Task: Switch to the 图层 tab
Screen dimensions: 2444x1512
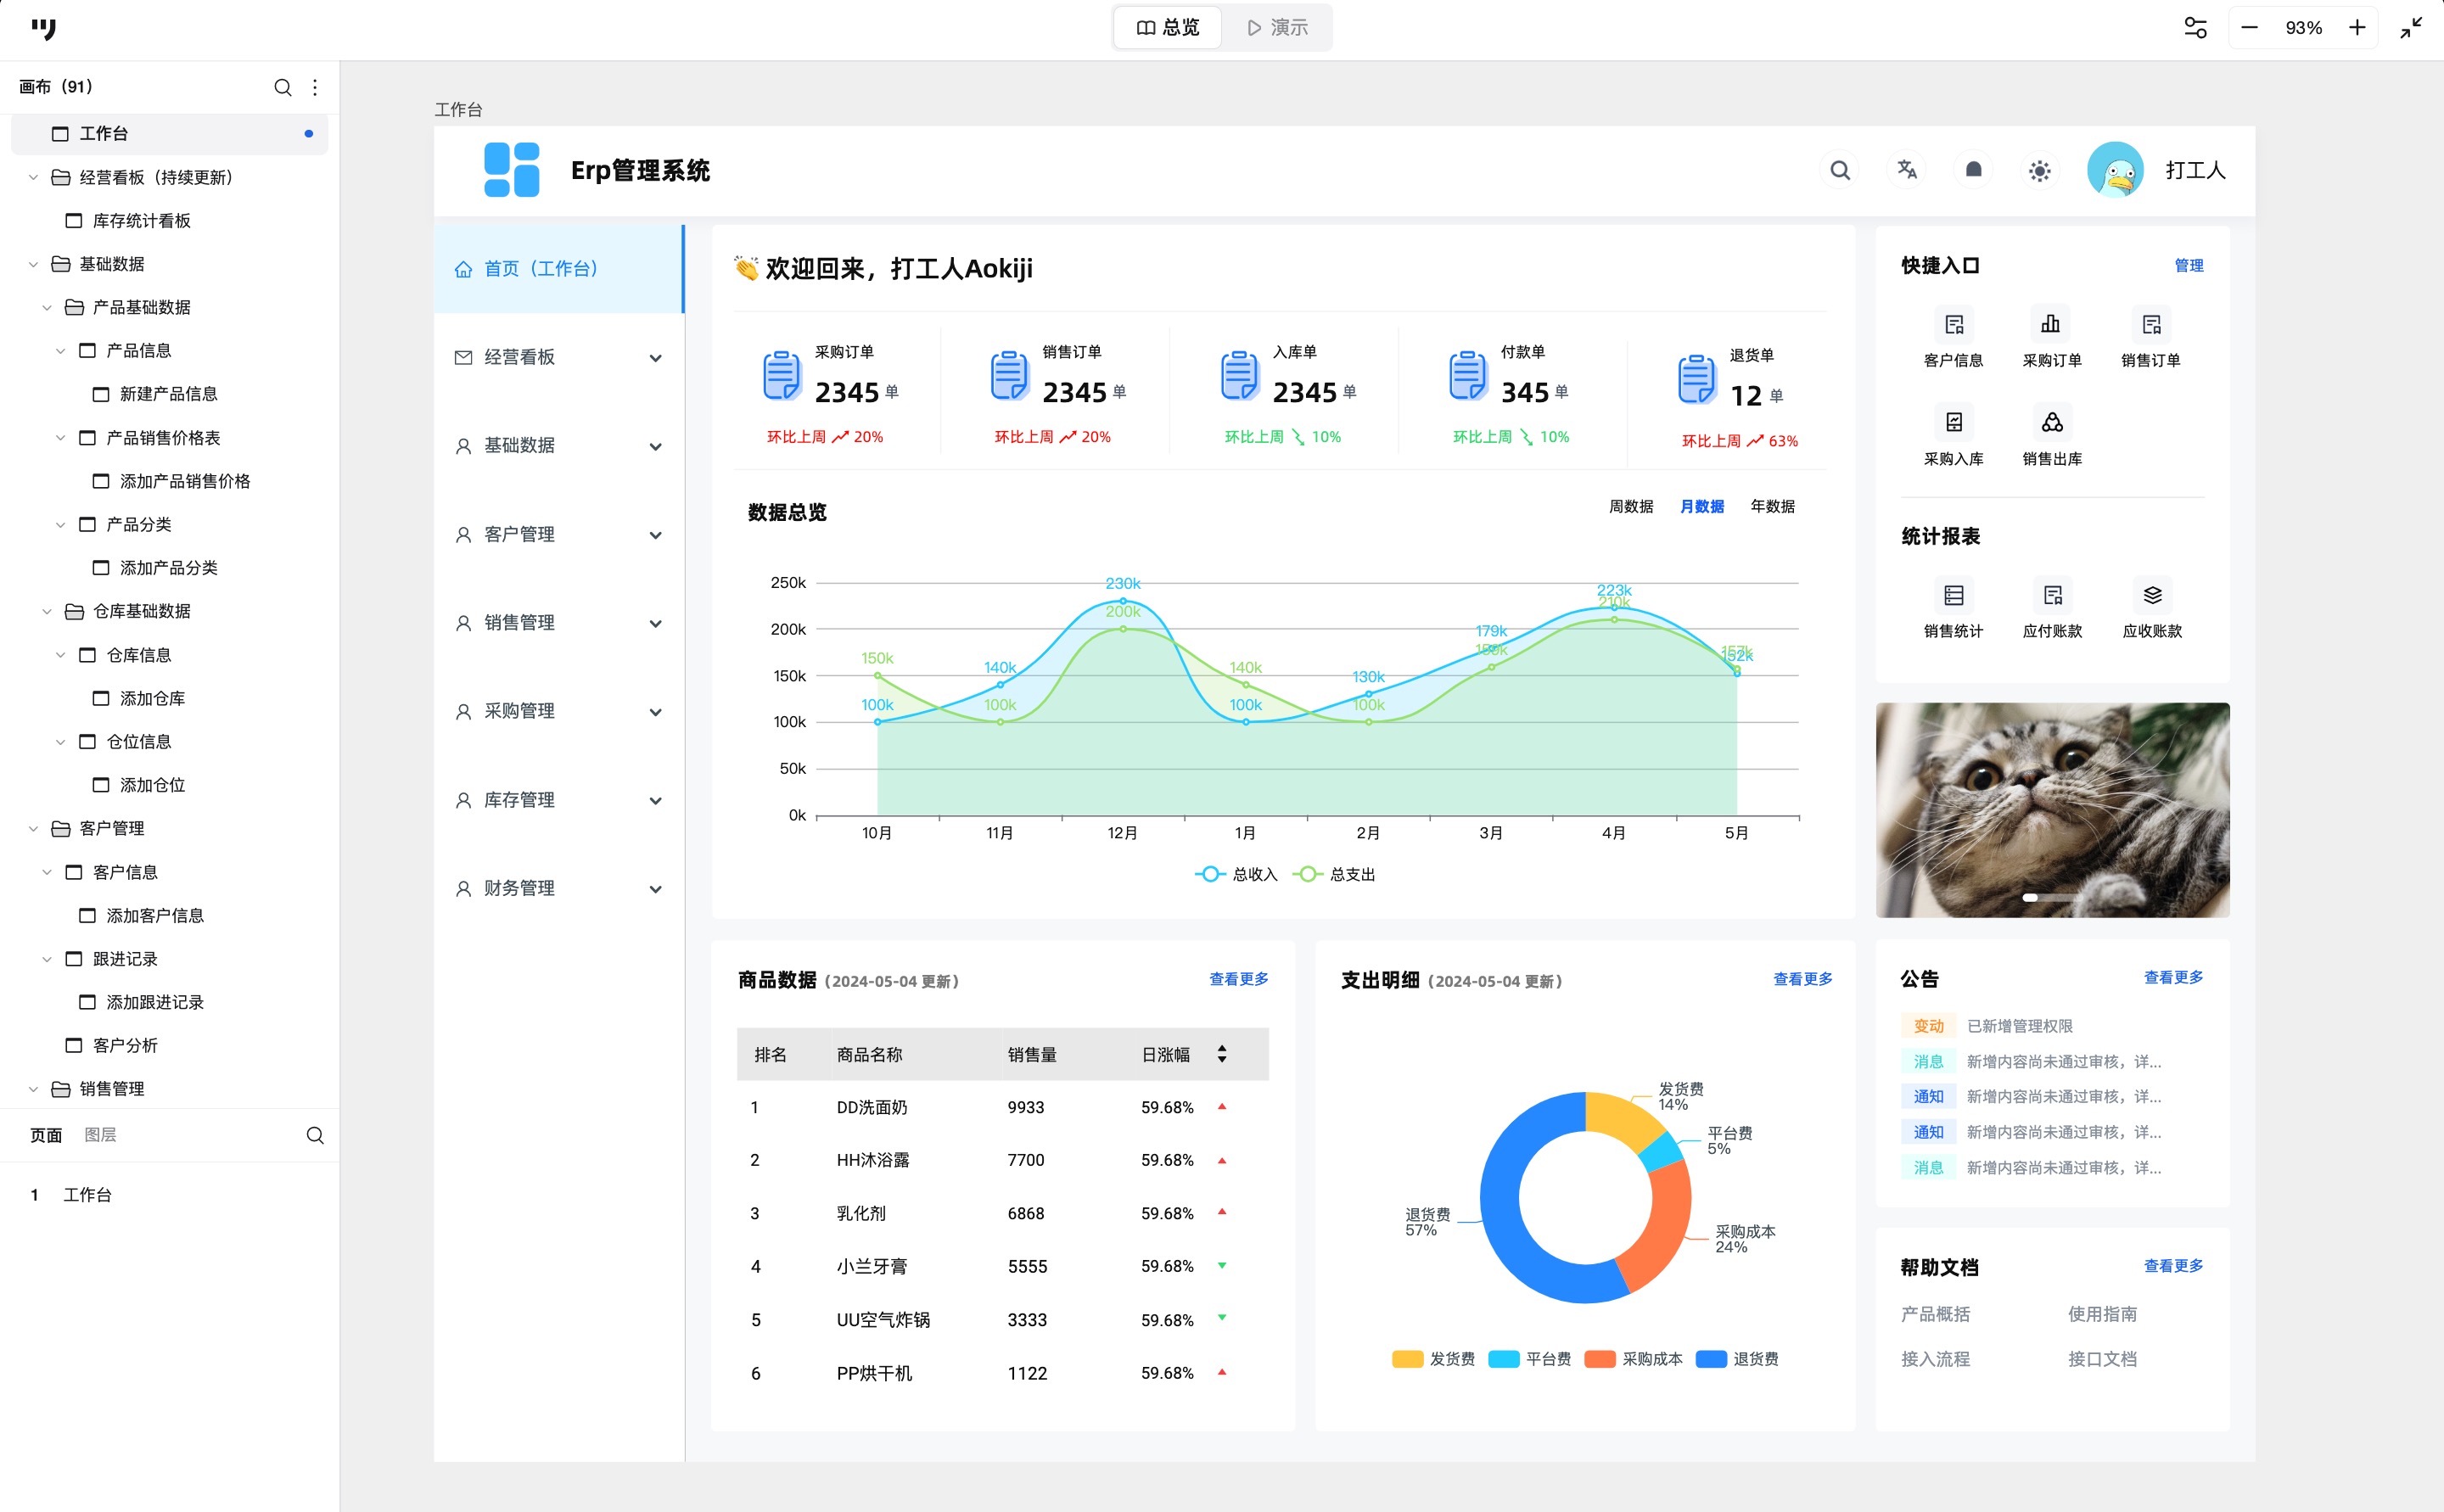Action: tap(100, 1135)
